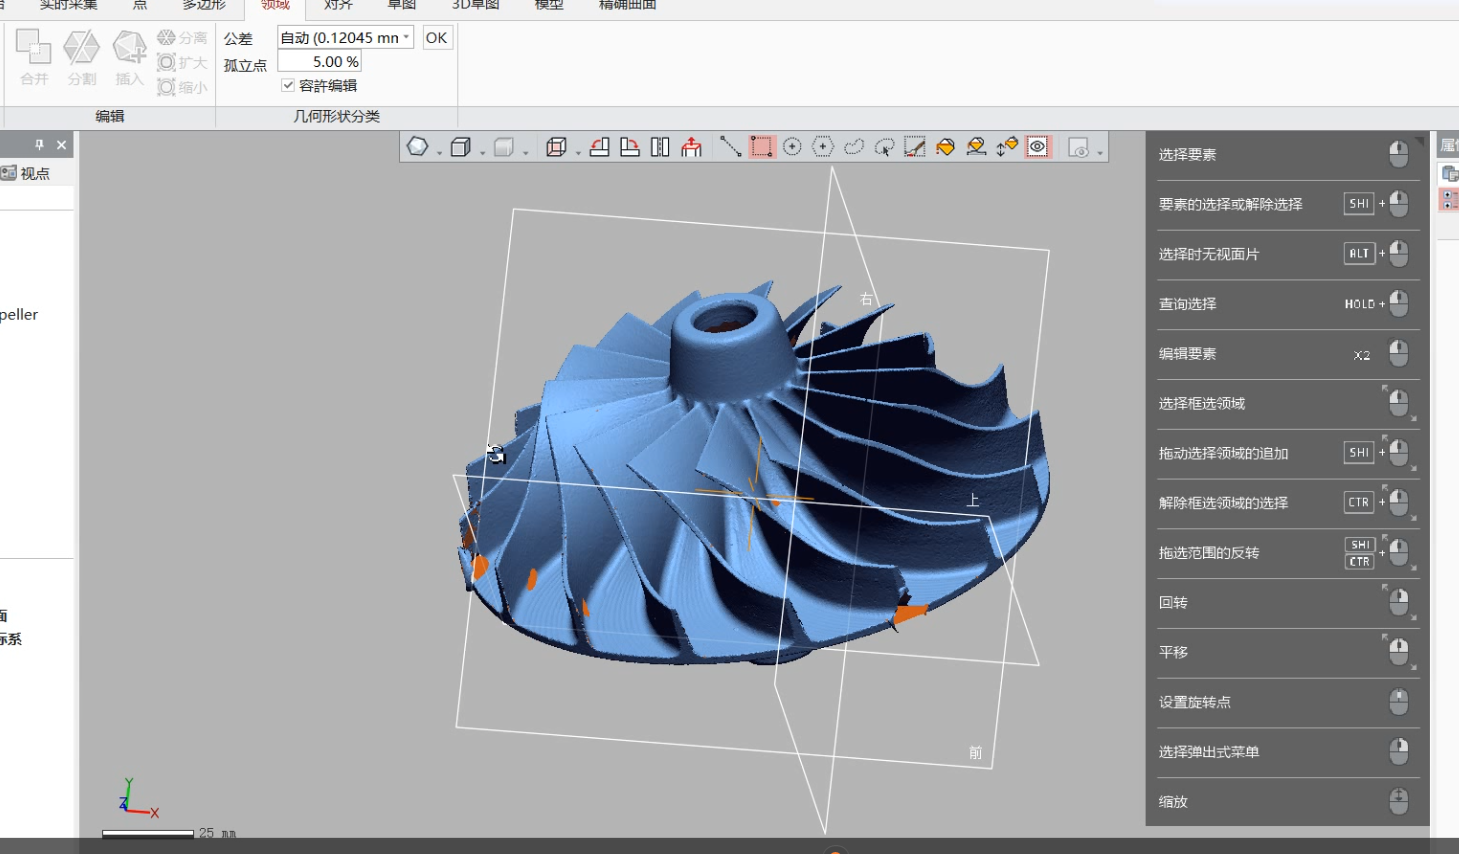Click the 选择框选领域 hint row text
The image size is (1459, 854).
1202,404
